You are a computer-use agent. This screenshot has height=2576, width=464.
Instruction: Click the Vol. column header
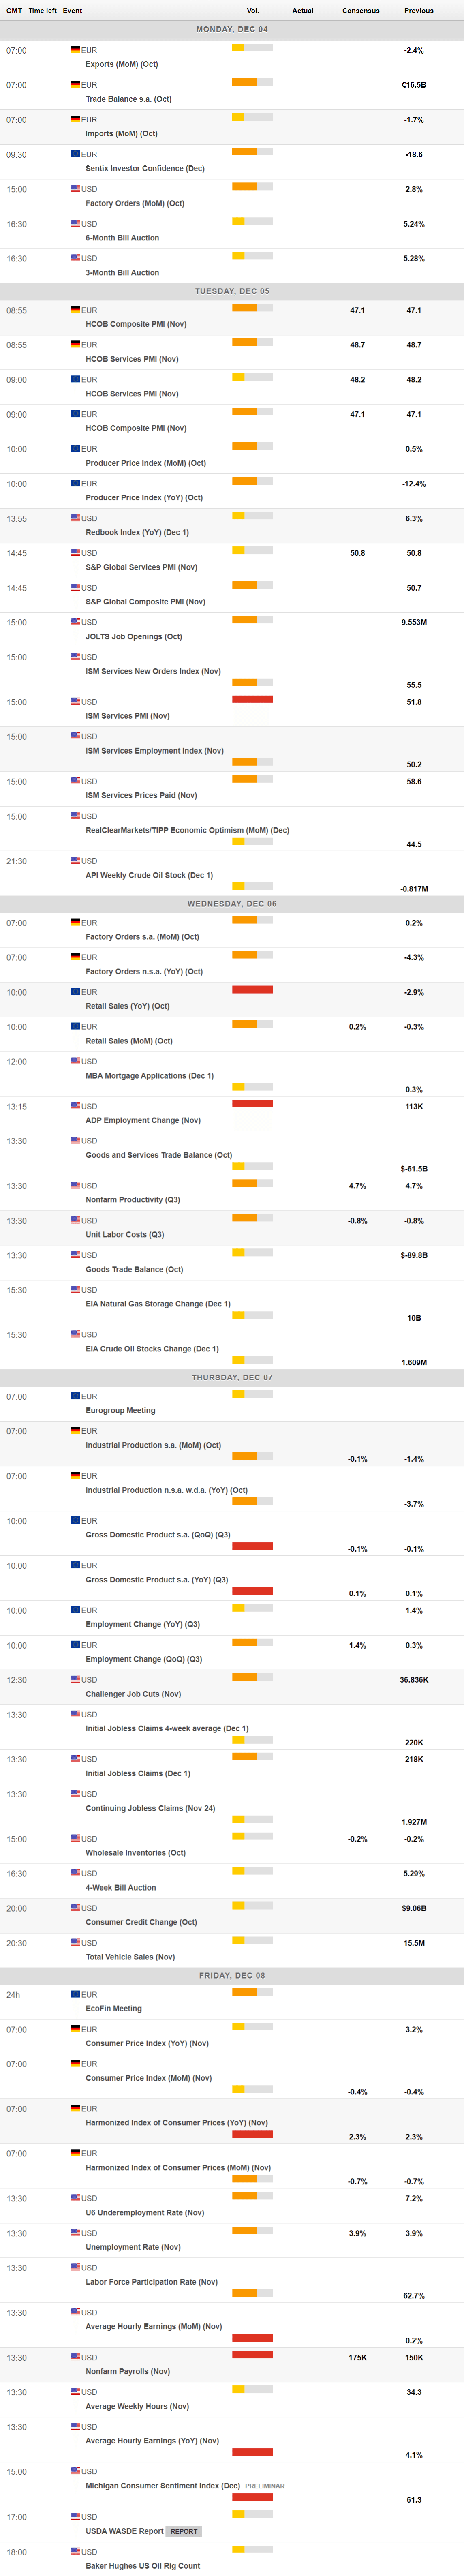(x=253, y=11)
